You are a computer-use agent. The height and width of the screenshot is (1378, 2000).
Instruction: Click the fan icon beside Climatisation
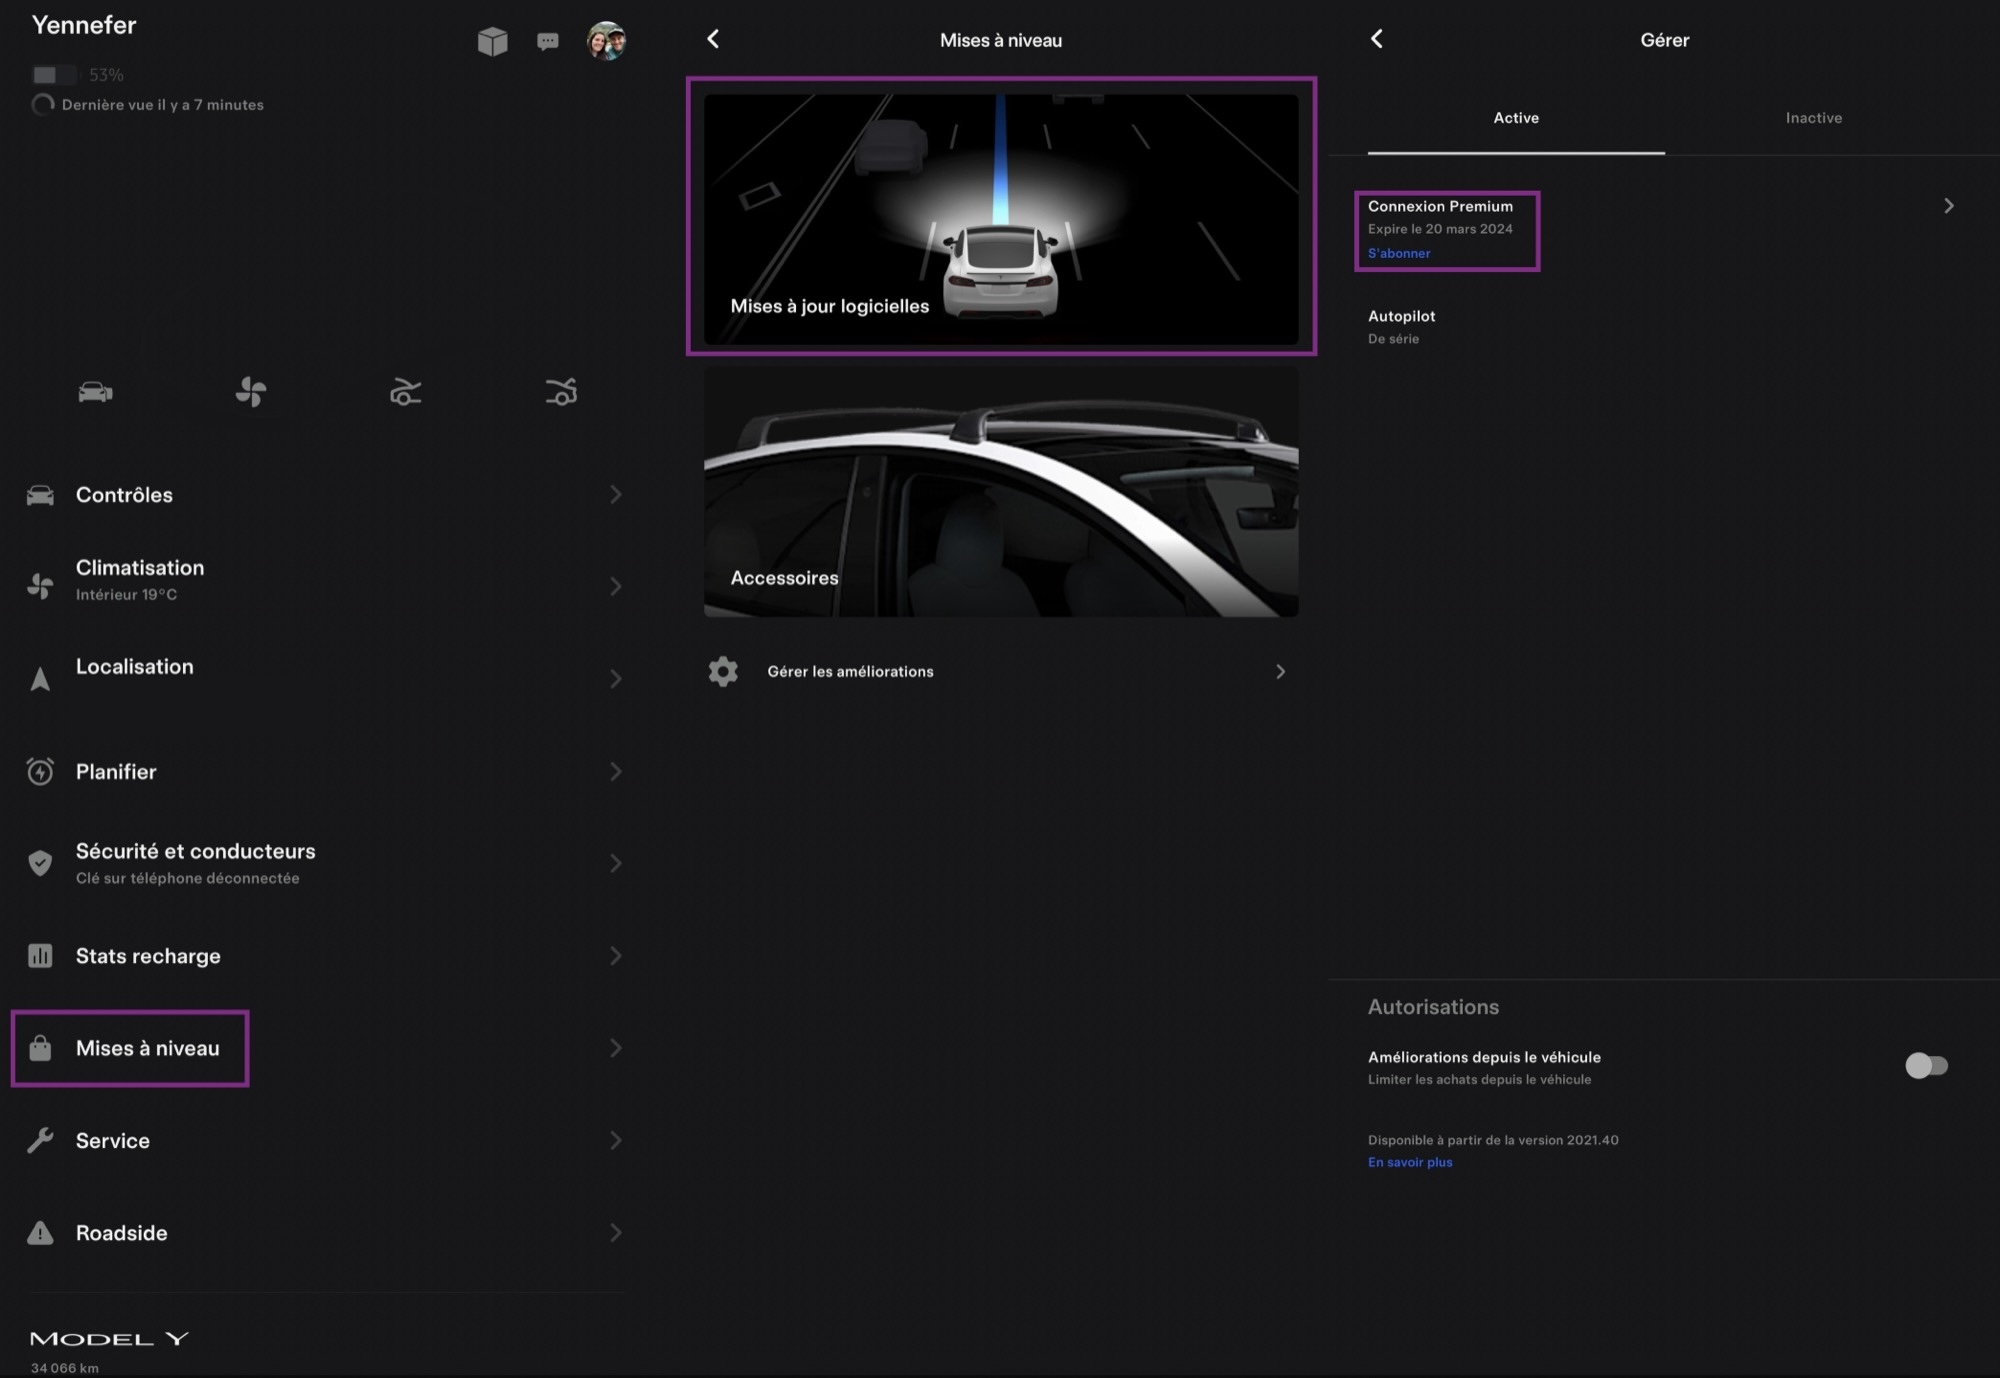click(40, 586)
